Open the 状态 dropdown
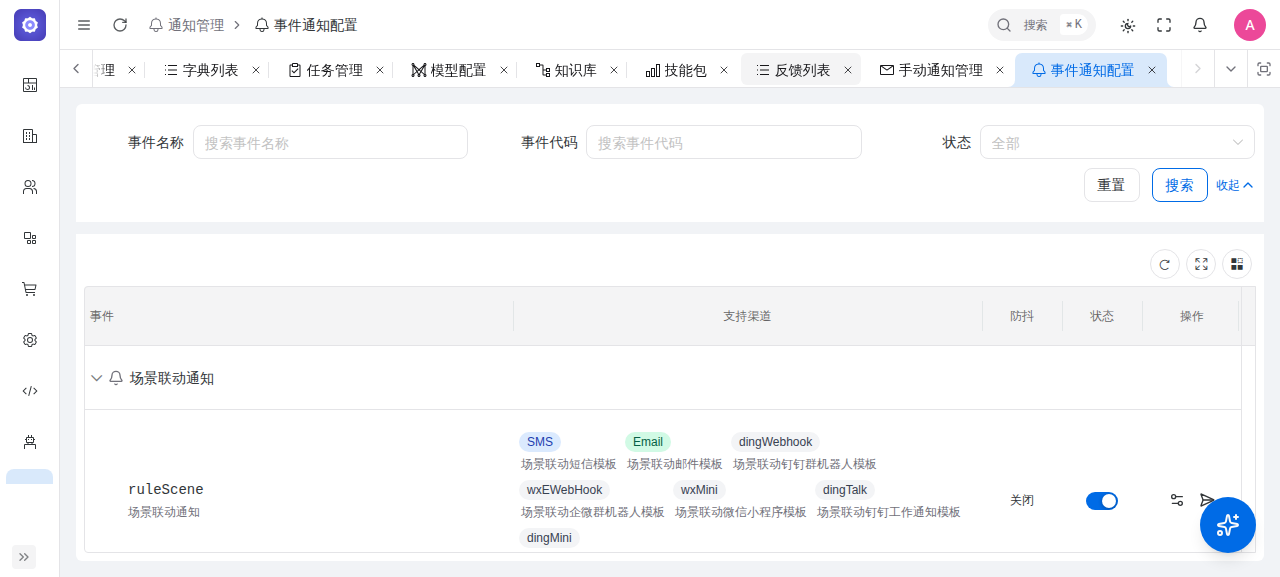Image resolution: width=1280 pixels, height=577 pixels. tap(1117, 142)
